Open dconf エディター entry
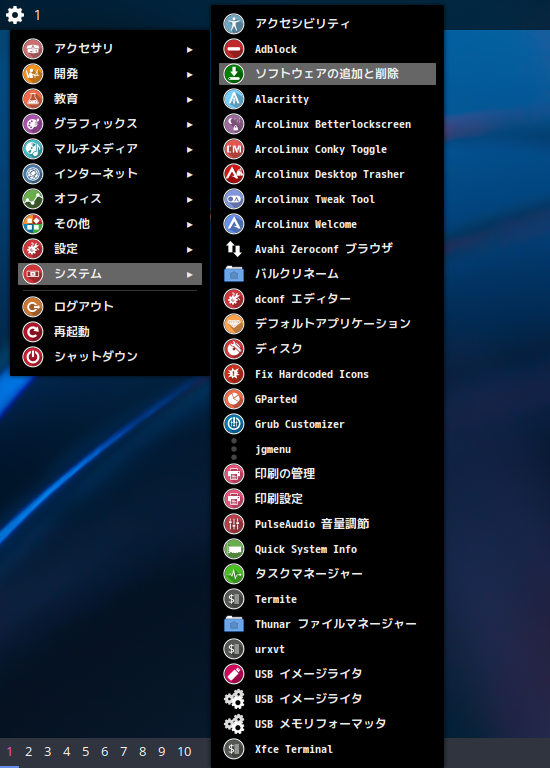This screenshot has width=550, height=768. click(x=327, y=299)
